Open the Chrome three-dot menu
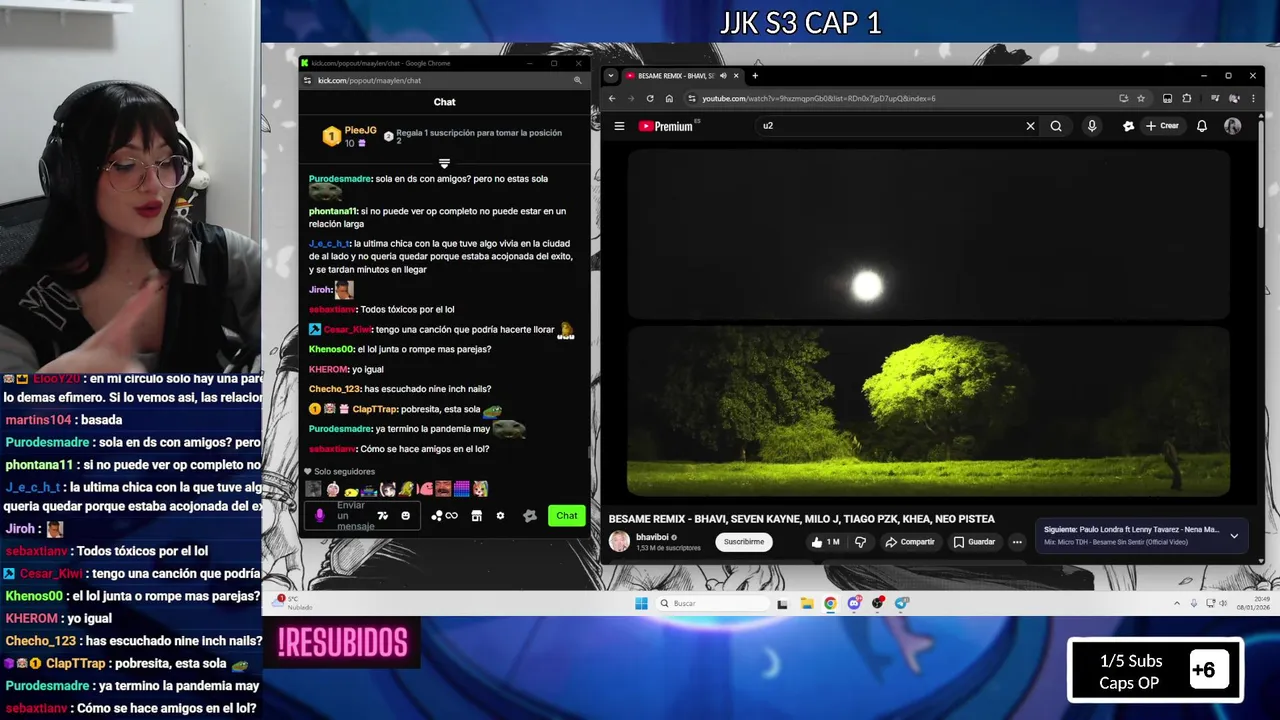 [x=1252, y=98]
